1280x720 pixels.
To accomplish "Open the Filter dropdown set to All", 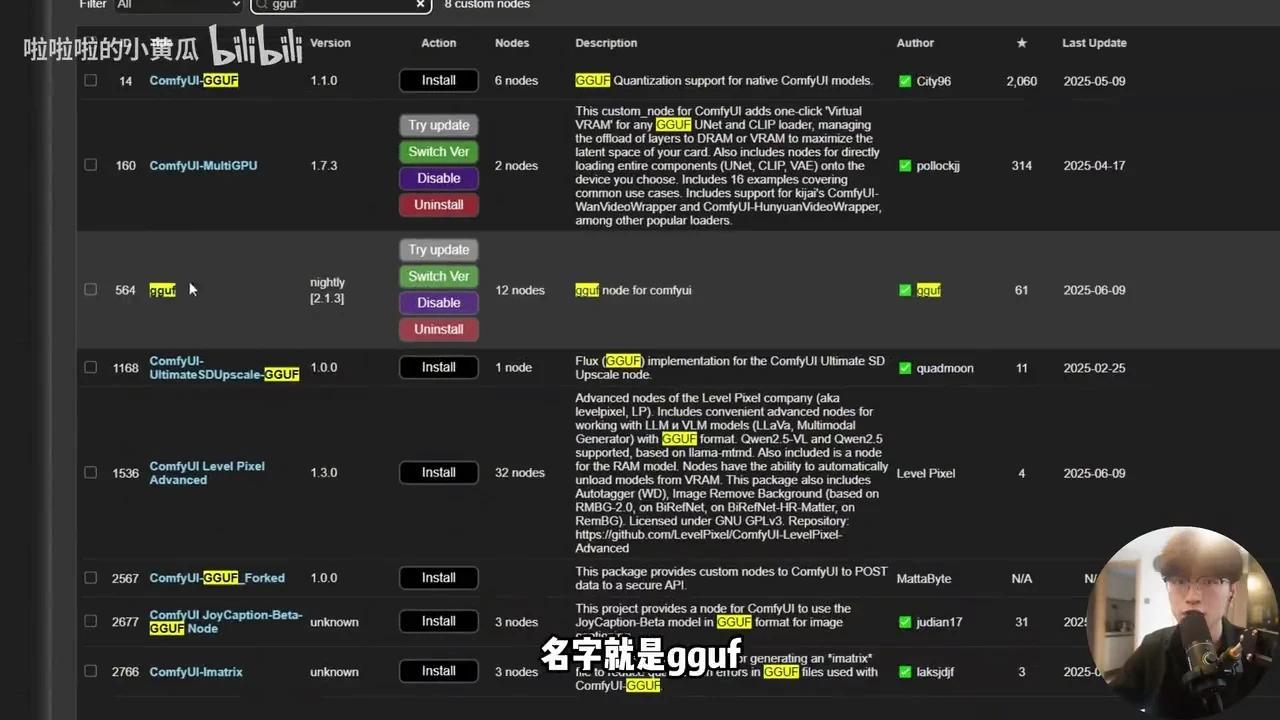I will (178, 4).
